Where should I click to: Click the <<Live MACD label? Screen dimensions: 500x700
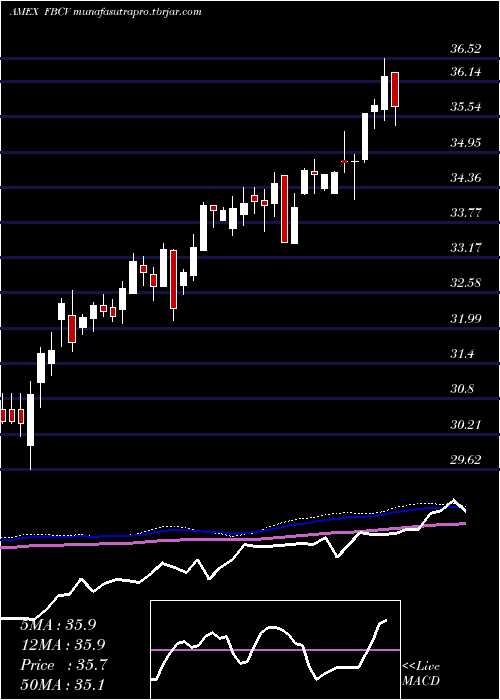pos(421,674)
